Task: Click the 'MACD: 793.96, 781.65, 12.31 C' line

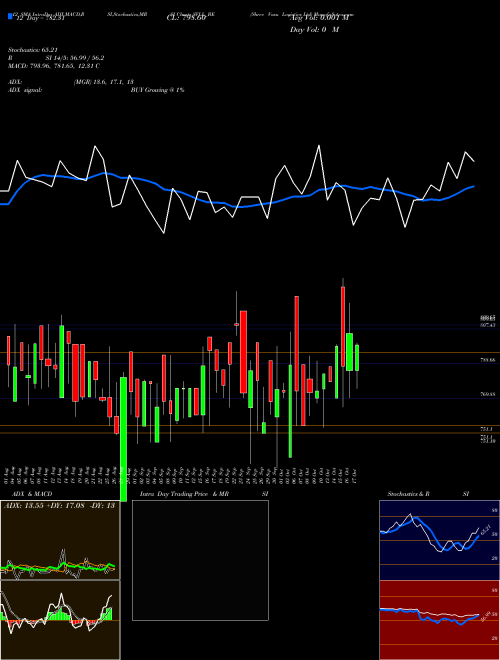Action: (x=54, y=66)
